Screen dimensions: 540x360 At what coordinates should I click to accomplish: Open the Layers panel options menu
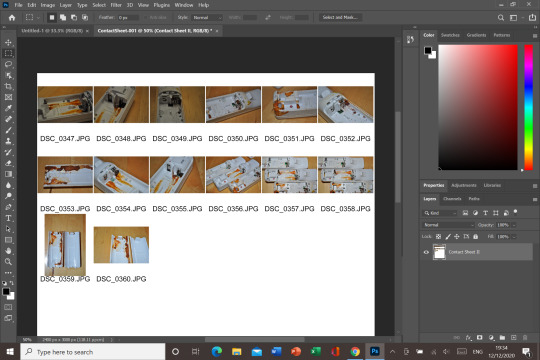pos(535,199)
